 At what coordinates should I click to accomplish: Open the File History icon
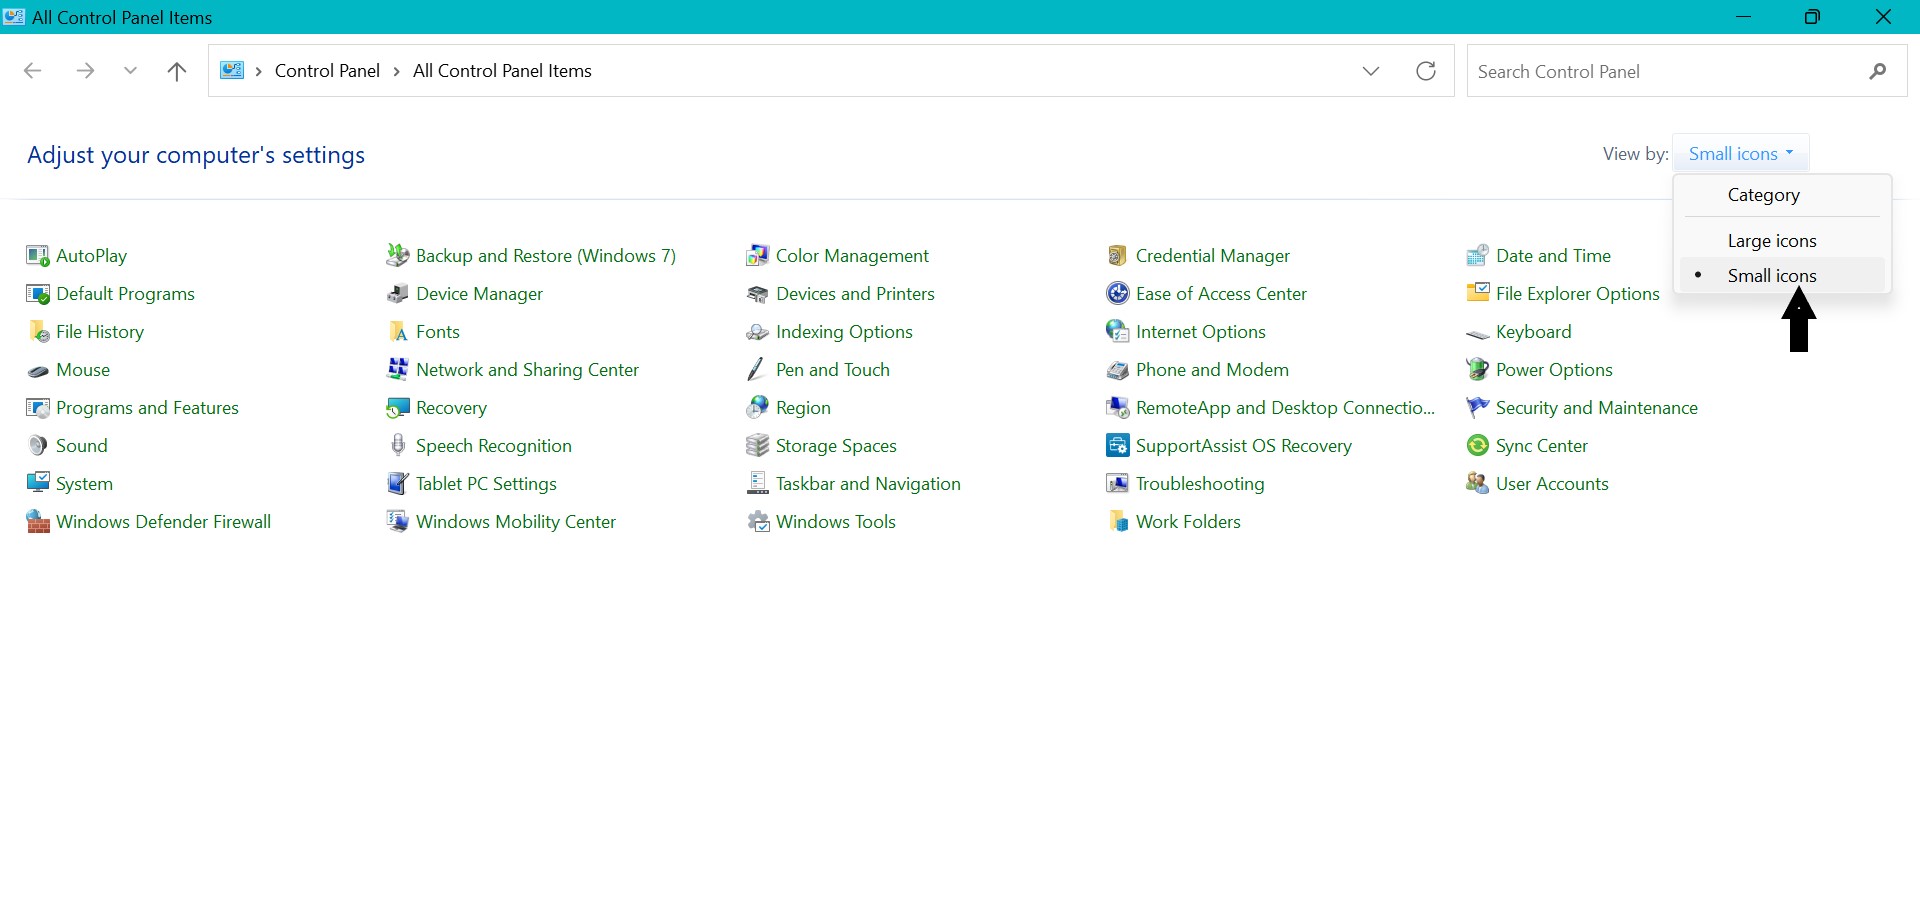(x=38, y=332)
